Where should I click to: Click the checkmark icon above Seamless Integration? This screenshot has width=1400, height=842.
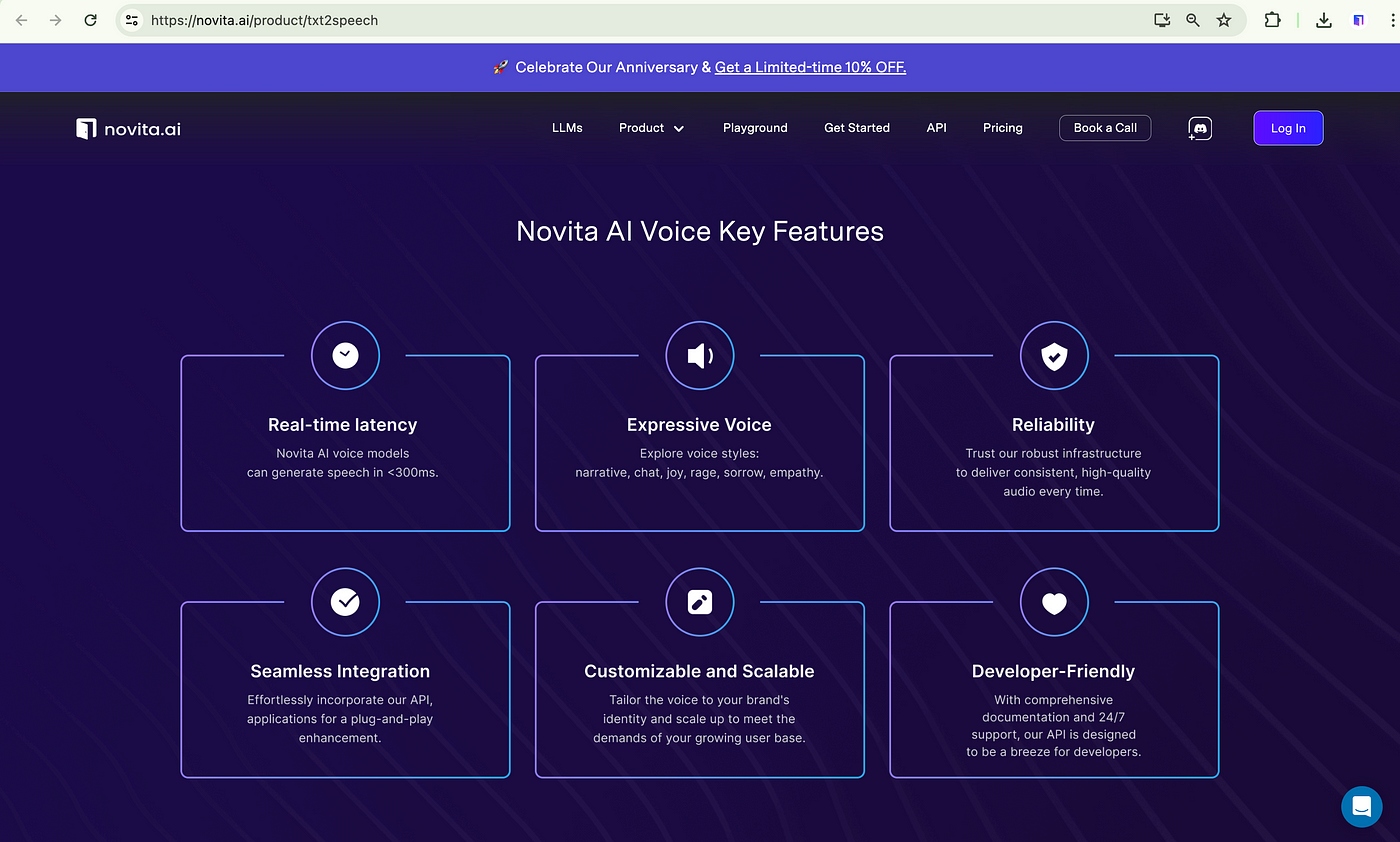[x=345, y=601]
